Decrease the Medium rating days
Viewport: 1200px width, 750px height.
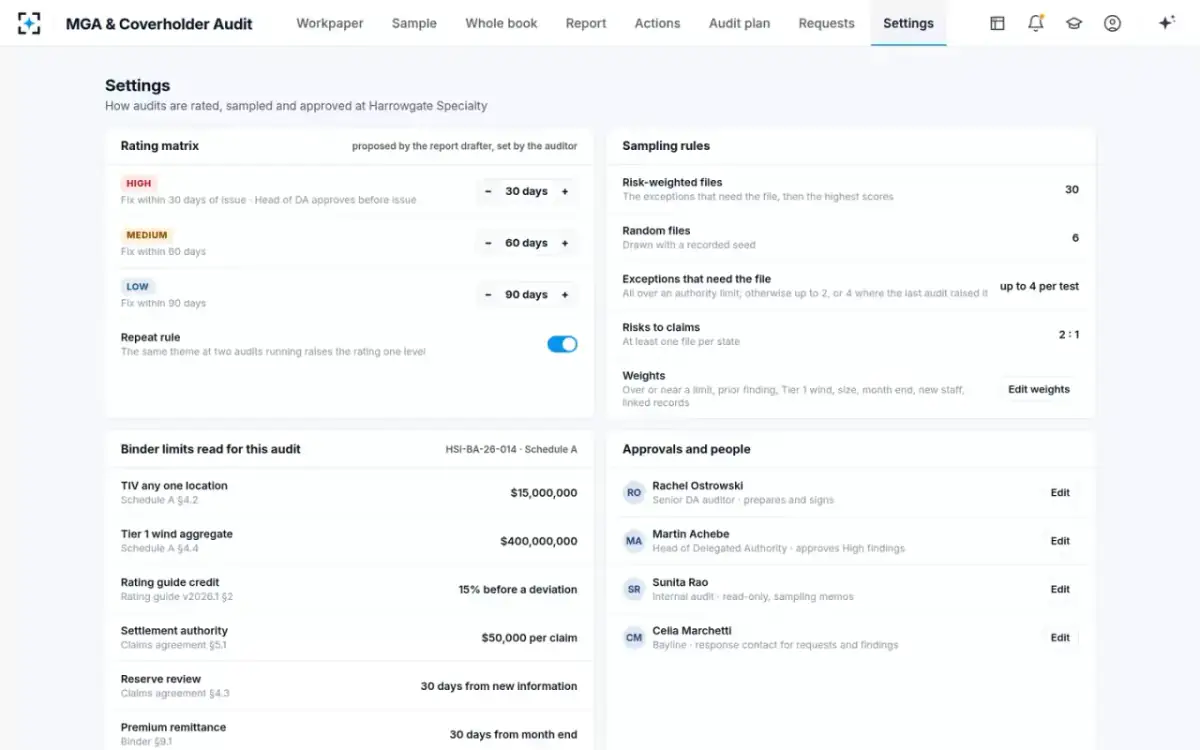488,243
